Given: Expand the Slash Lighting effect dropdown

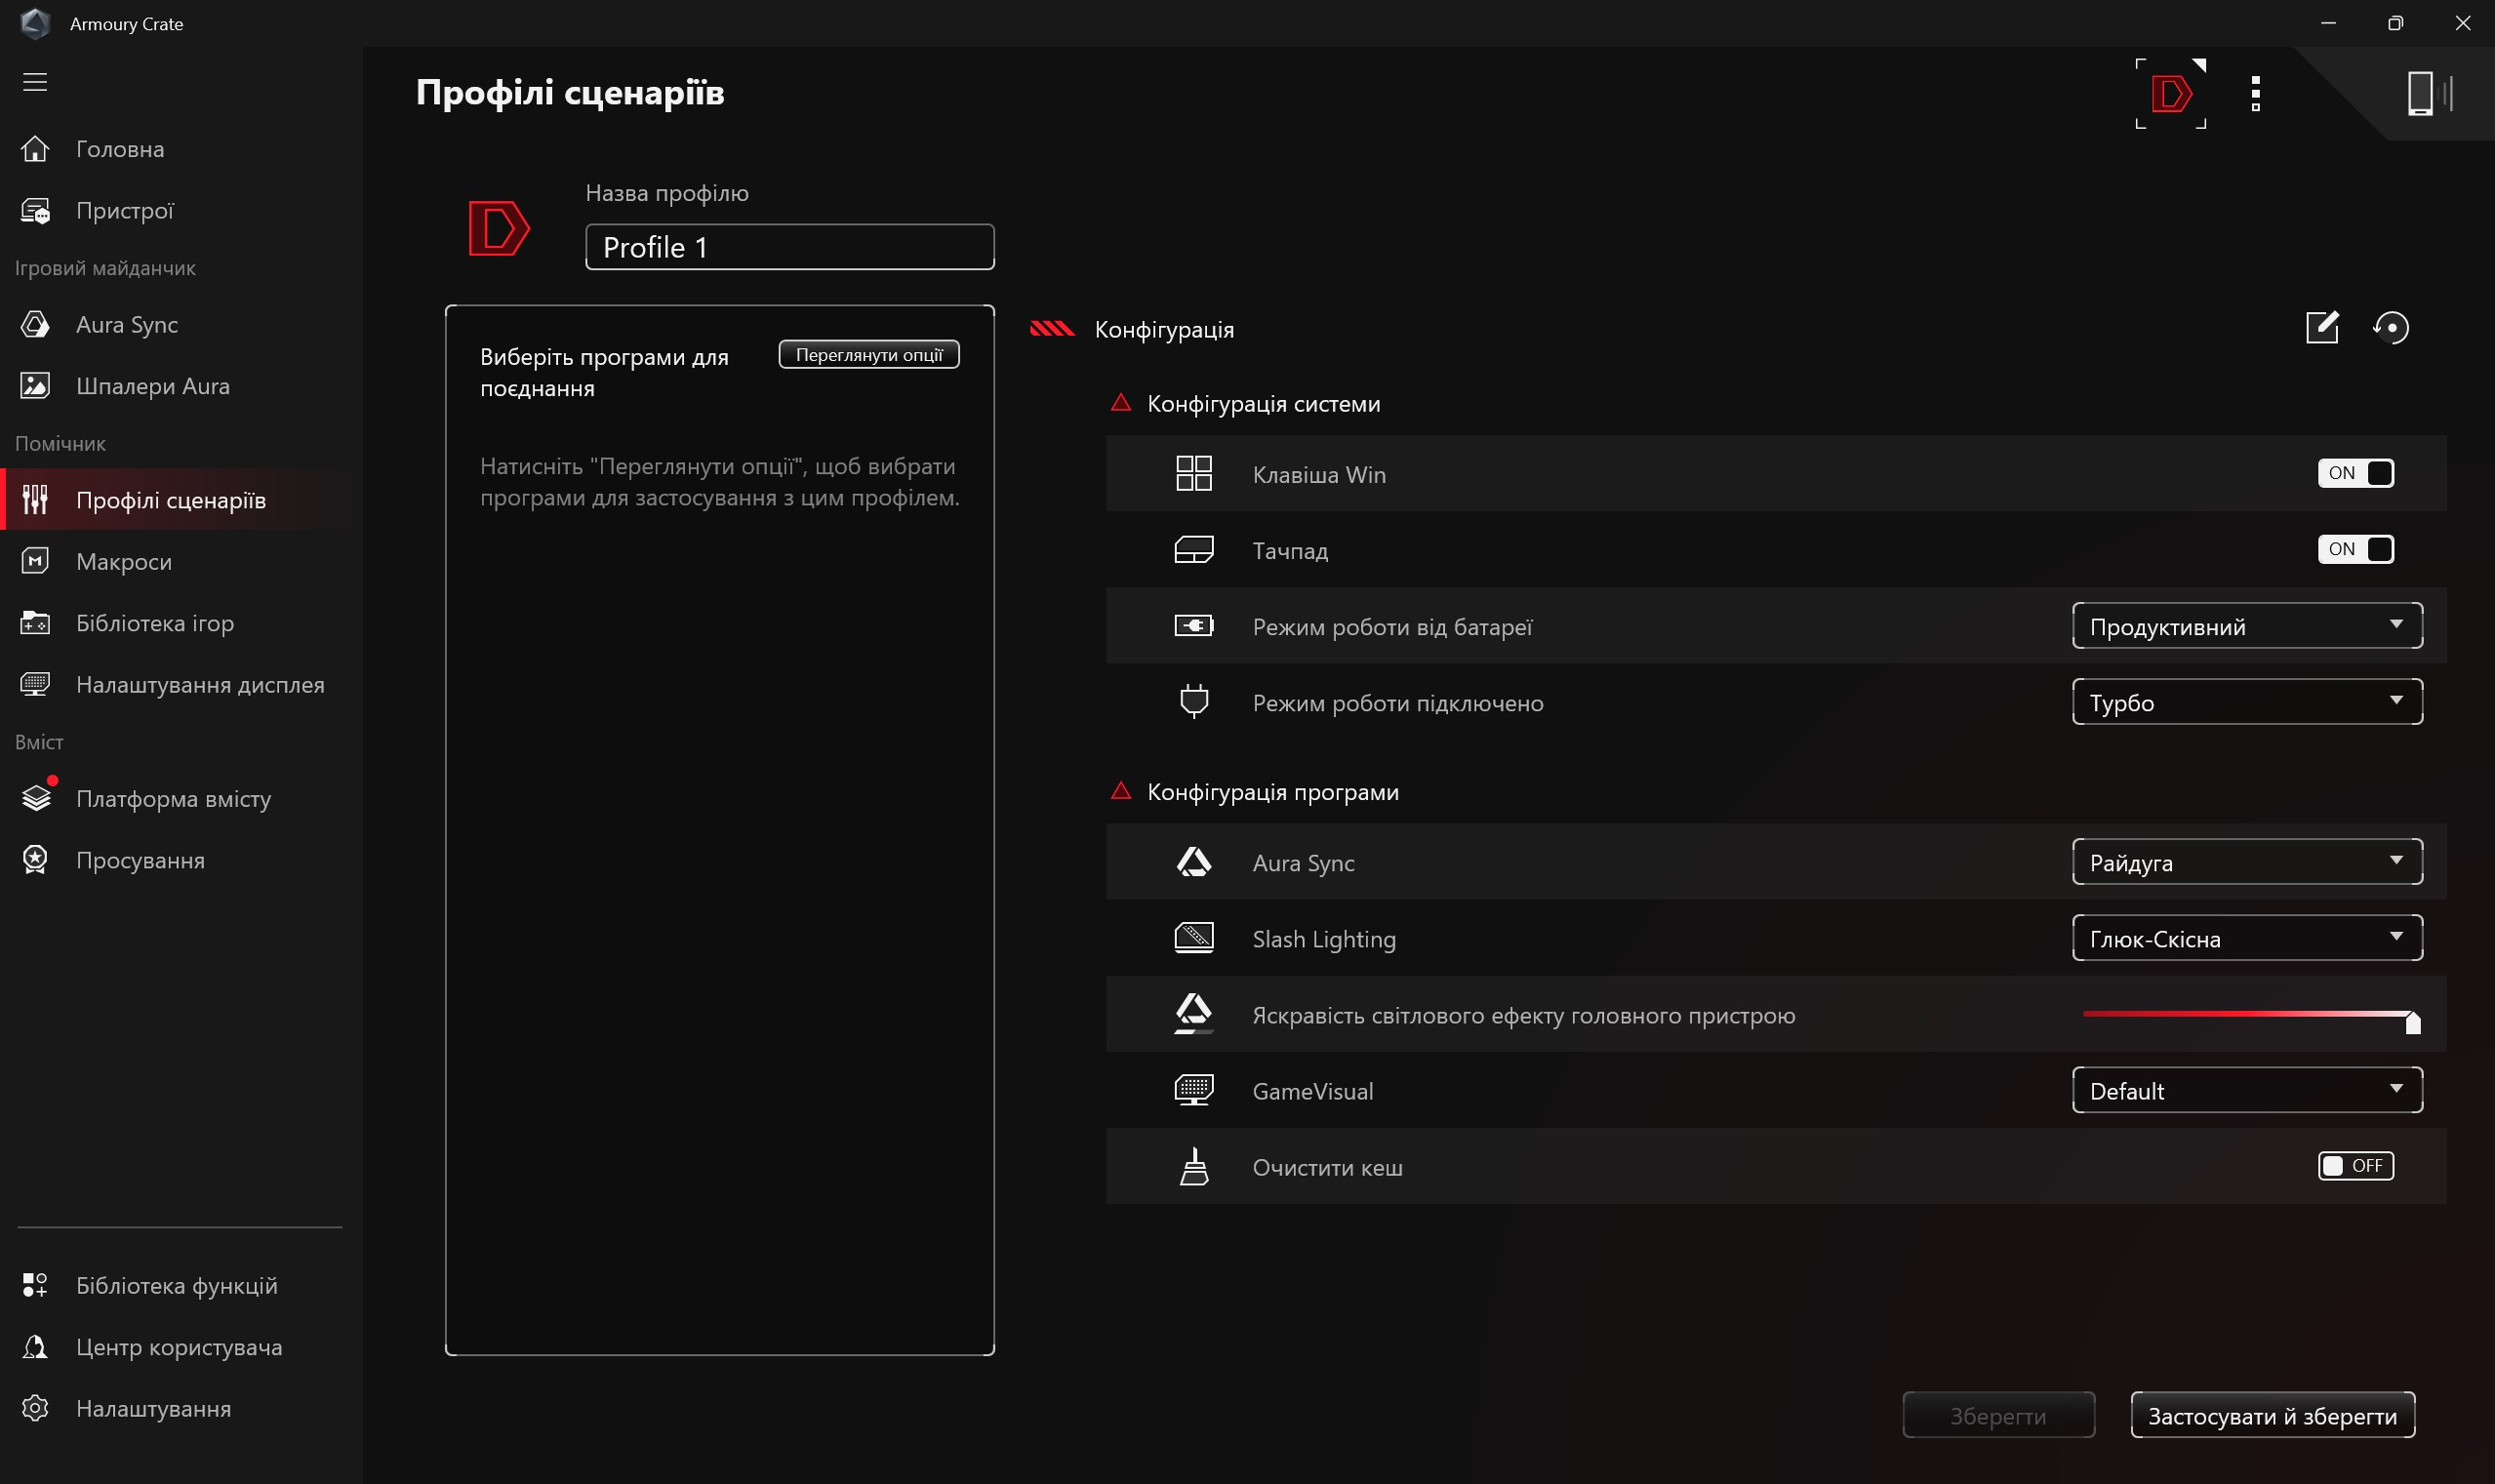Looking at the screenshot, I should pos(2247,938).
